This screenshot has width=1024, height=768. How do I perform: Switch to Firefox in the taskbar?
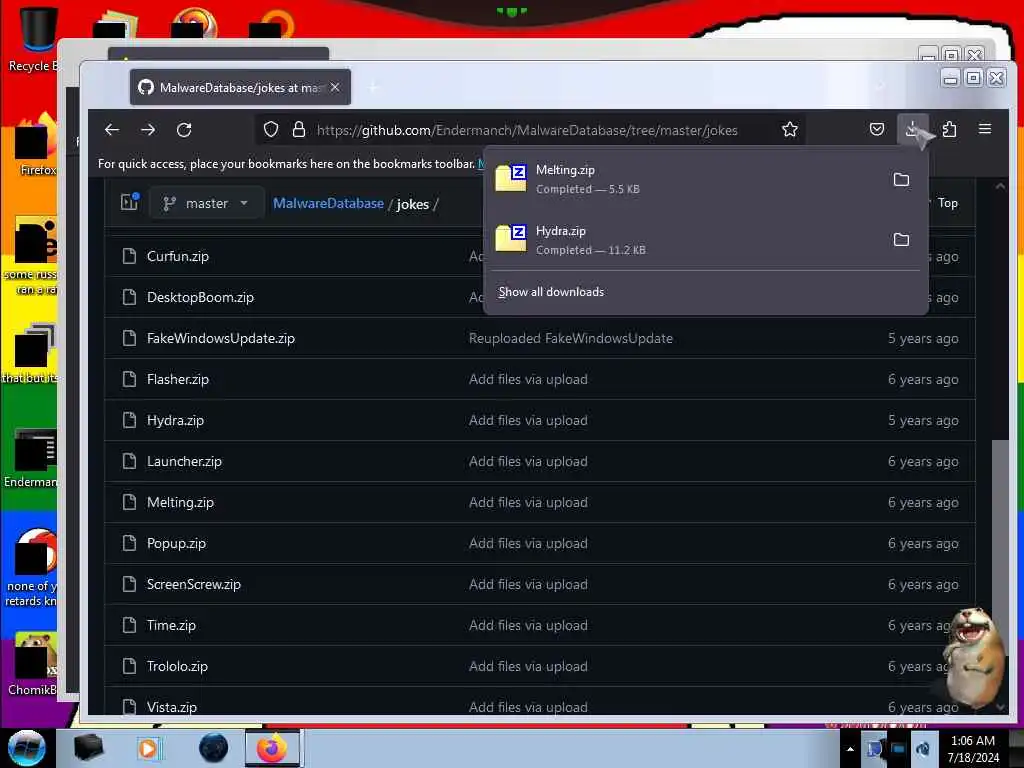272,748
